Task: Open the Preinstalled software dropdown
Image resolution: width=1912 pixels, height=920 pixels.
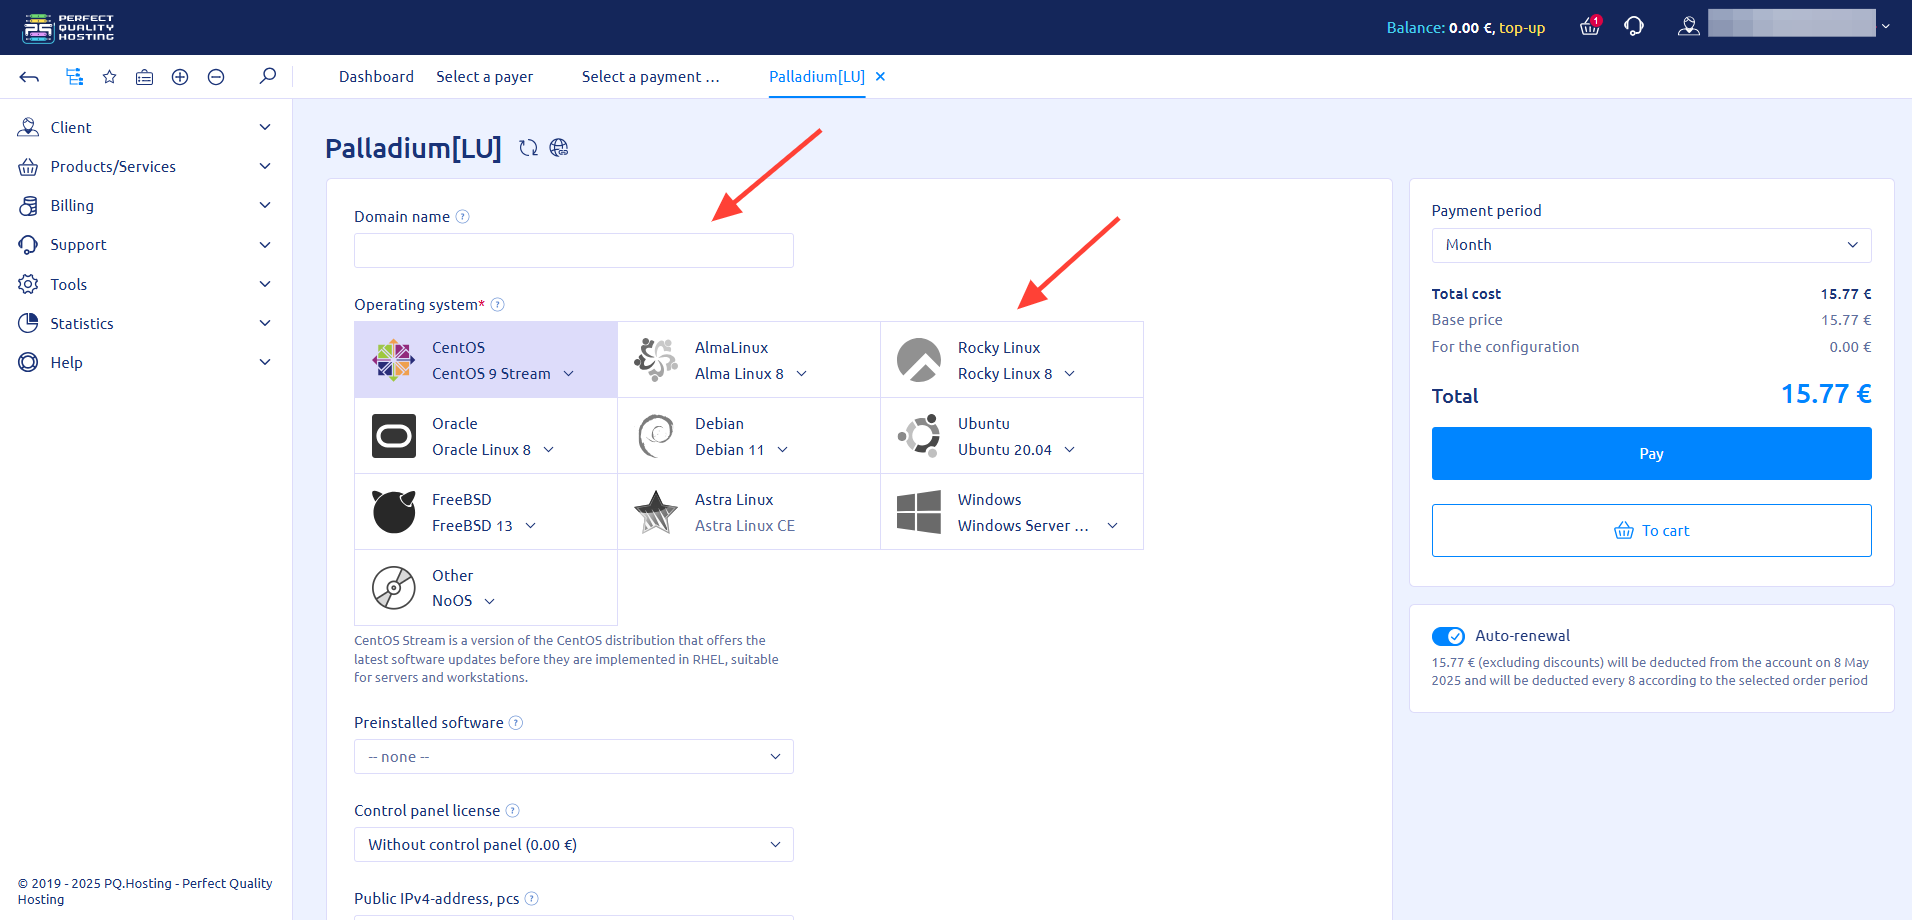Action: pyautogui.click(x=574, y=757)
